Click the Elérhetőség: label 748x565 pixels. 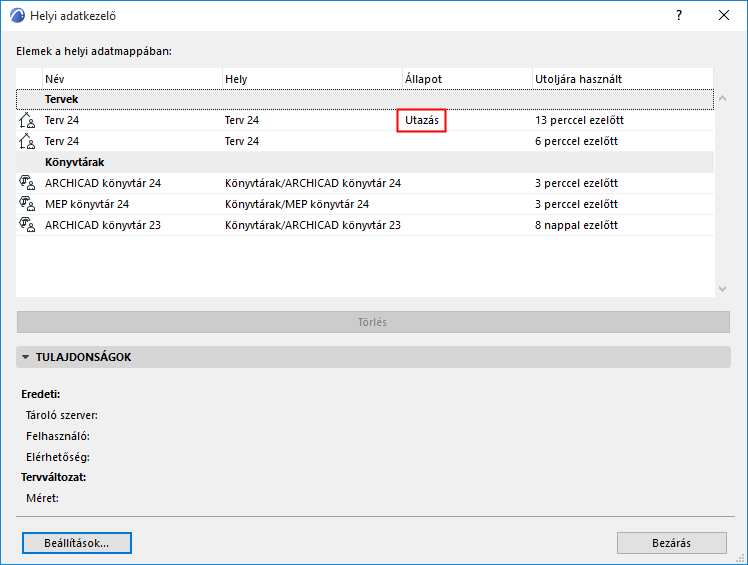pos(58,457)
